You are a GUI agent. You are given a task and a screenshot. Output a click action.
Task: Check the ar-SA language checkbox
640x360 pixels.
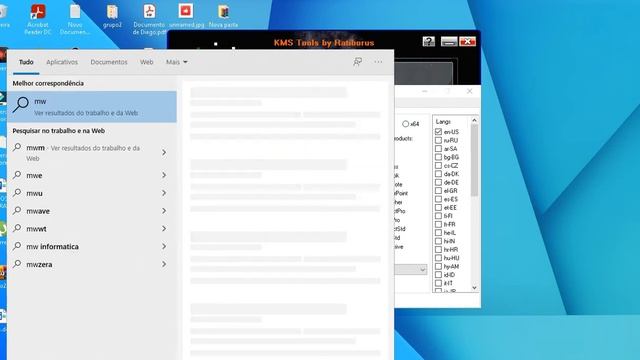point(438,149)
